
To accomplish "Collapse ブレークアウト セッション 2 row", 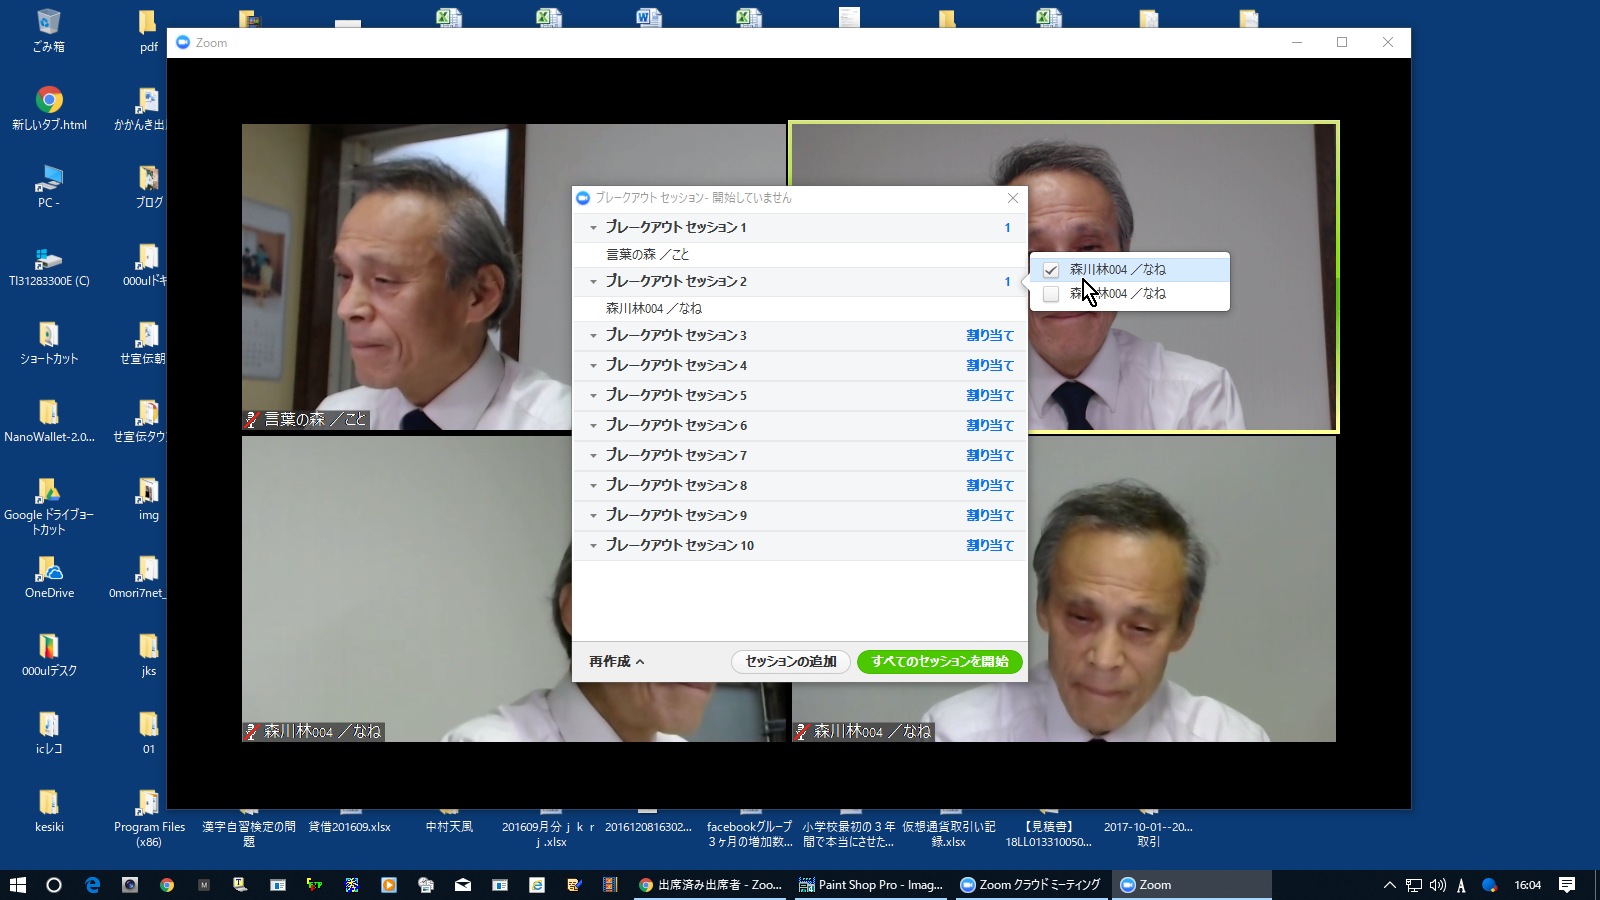I will [x=593, y=282].
